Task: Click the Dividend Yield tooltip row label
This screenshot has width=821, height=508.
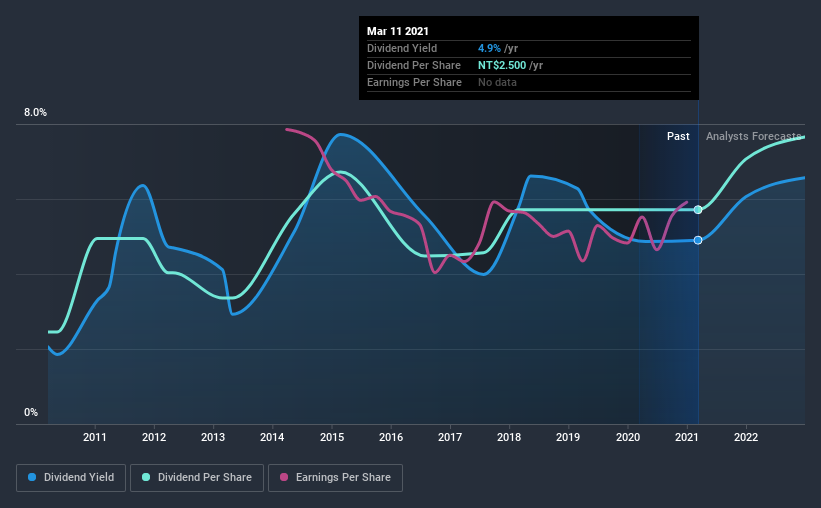Action: 402,48
